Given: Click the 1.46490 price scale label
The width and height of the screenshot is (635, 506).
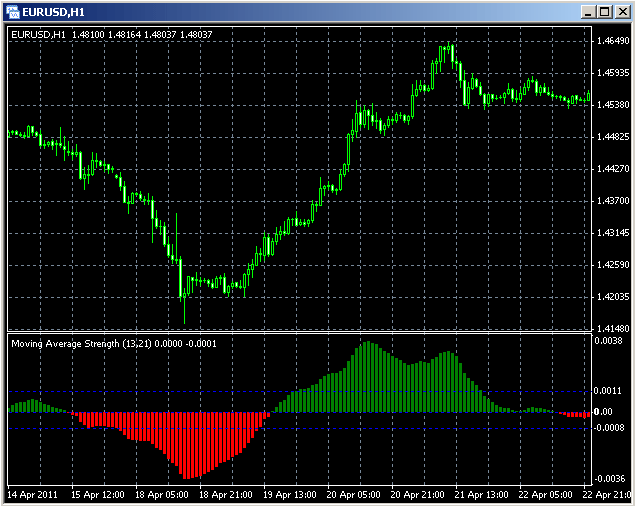Looking at the screenshot, I should pos(613,41).
